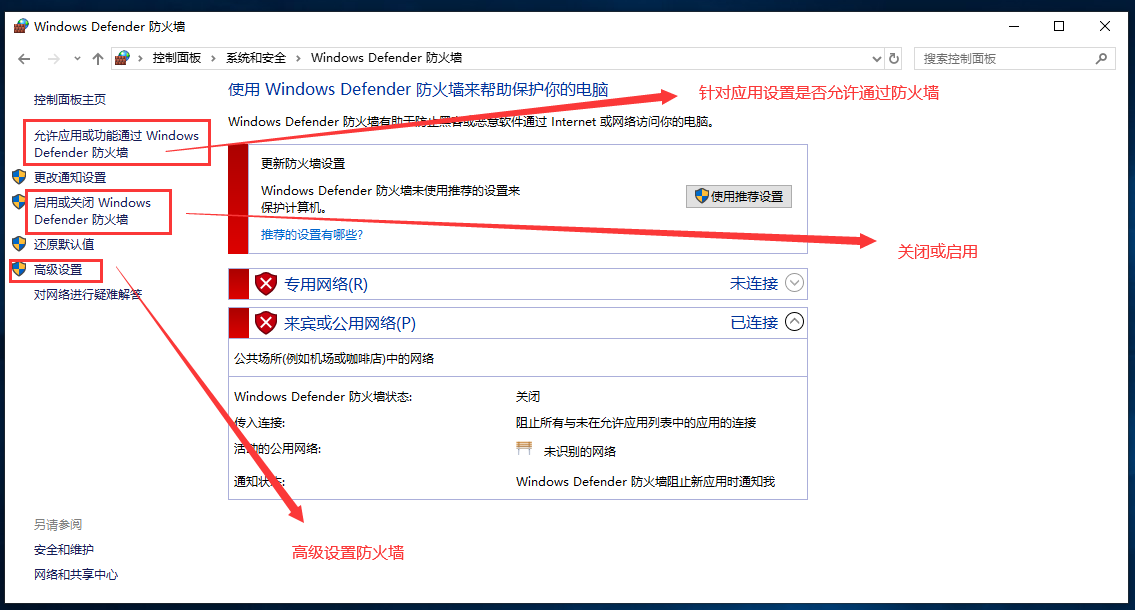The width and height of the screenshot is (1135, 610).
Task: Click shield icon beside 启用或关闭 Windows Defender
Action: 20,202
